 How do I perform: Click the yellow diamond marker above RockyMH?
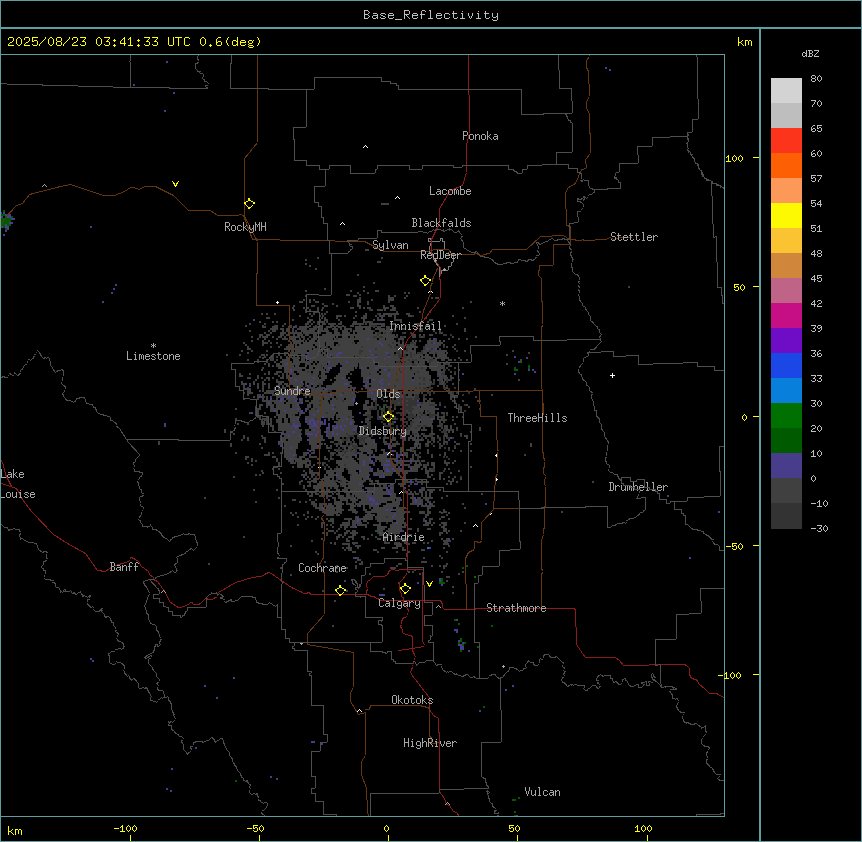point(250,204)
